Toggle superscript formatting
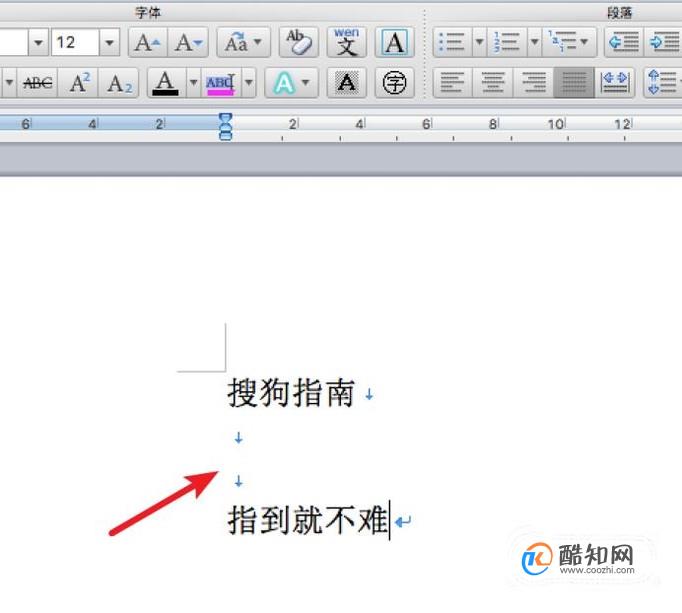Screen dimensions: 682x613 click(80, 82)
